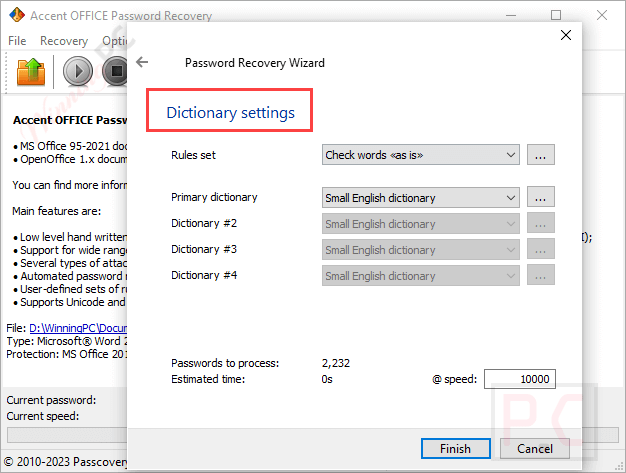The width and height of the screenshot is (626, 473).
Task: Click Dictionary #2 ellipsis browse button
Action: pos(541,223)
